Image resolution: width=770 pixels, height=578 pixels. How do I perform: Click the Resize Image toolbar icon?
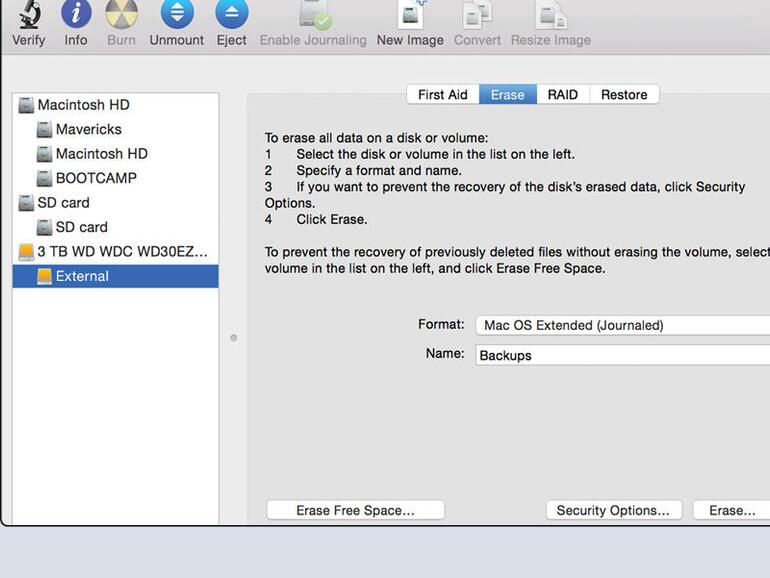click(550, 14)
